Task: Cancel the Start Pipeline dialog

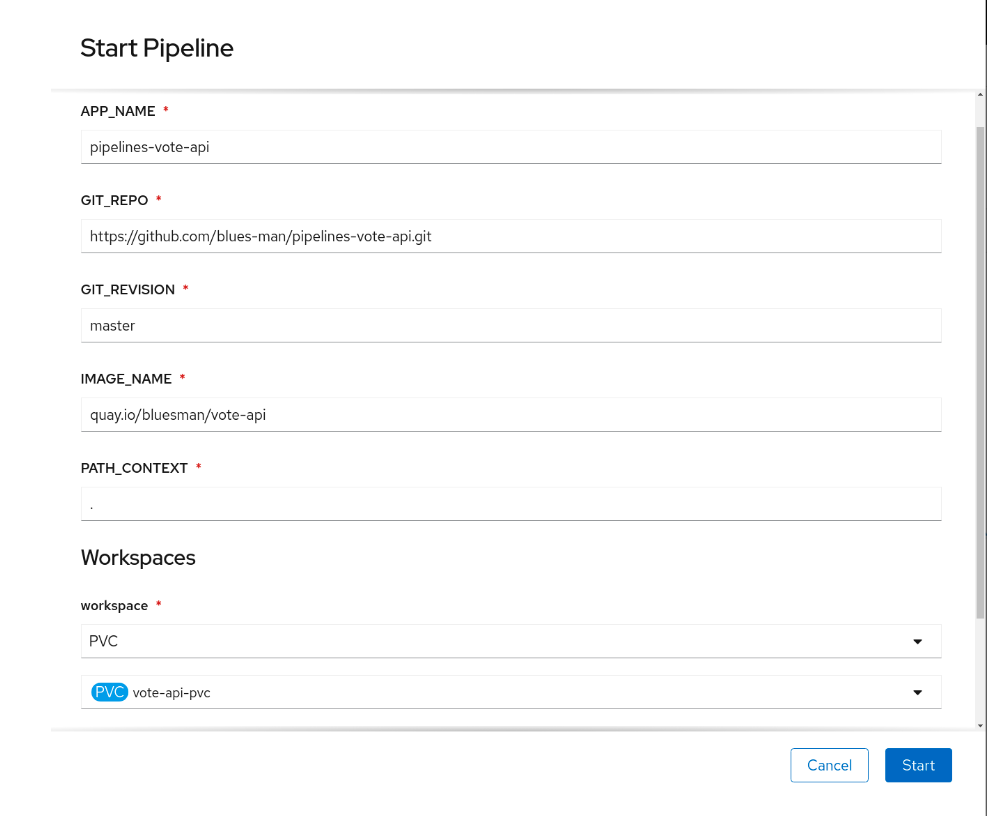Action: pyautogui.click(x=829, y=765)
